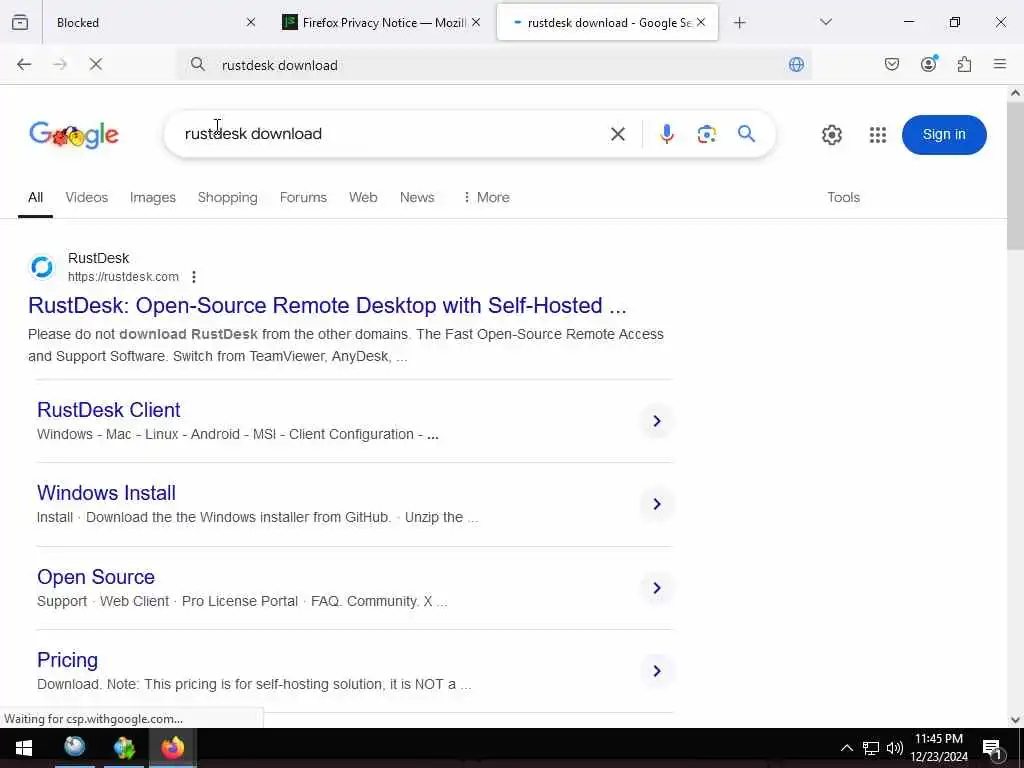The height and width of the screenshot is (768, 1024).
Task: Switch to Forums results
Action: coord(303,197)
